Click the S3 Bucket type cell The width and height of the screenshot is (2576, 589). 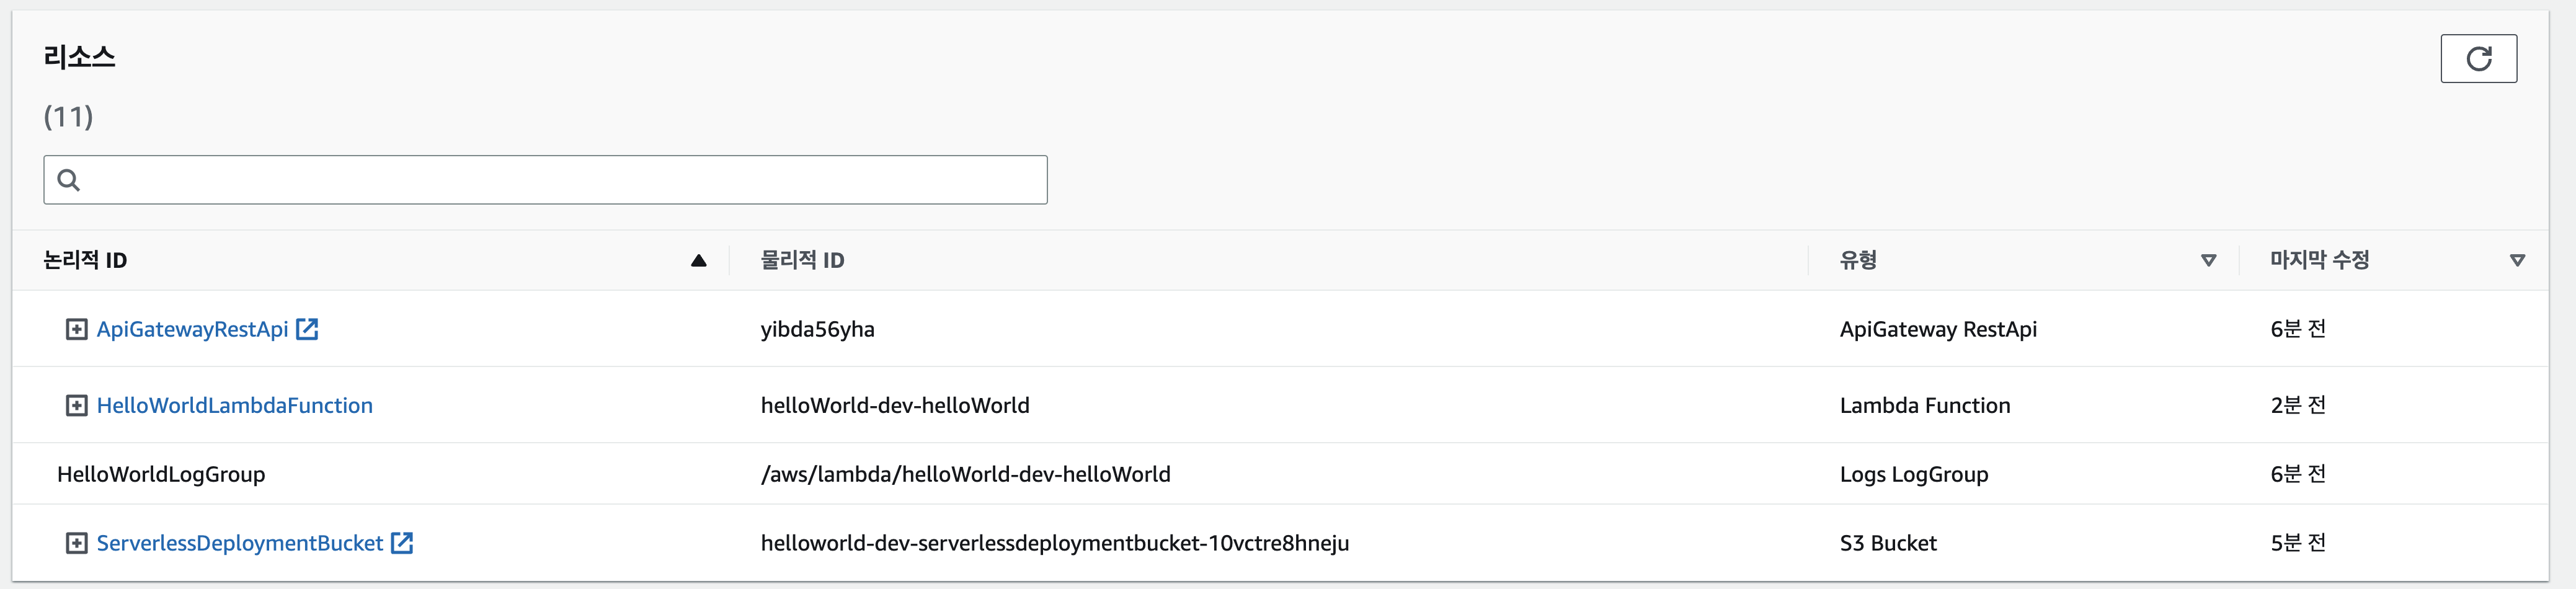pyautogui.click(x=1888, y=543)
